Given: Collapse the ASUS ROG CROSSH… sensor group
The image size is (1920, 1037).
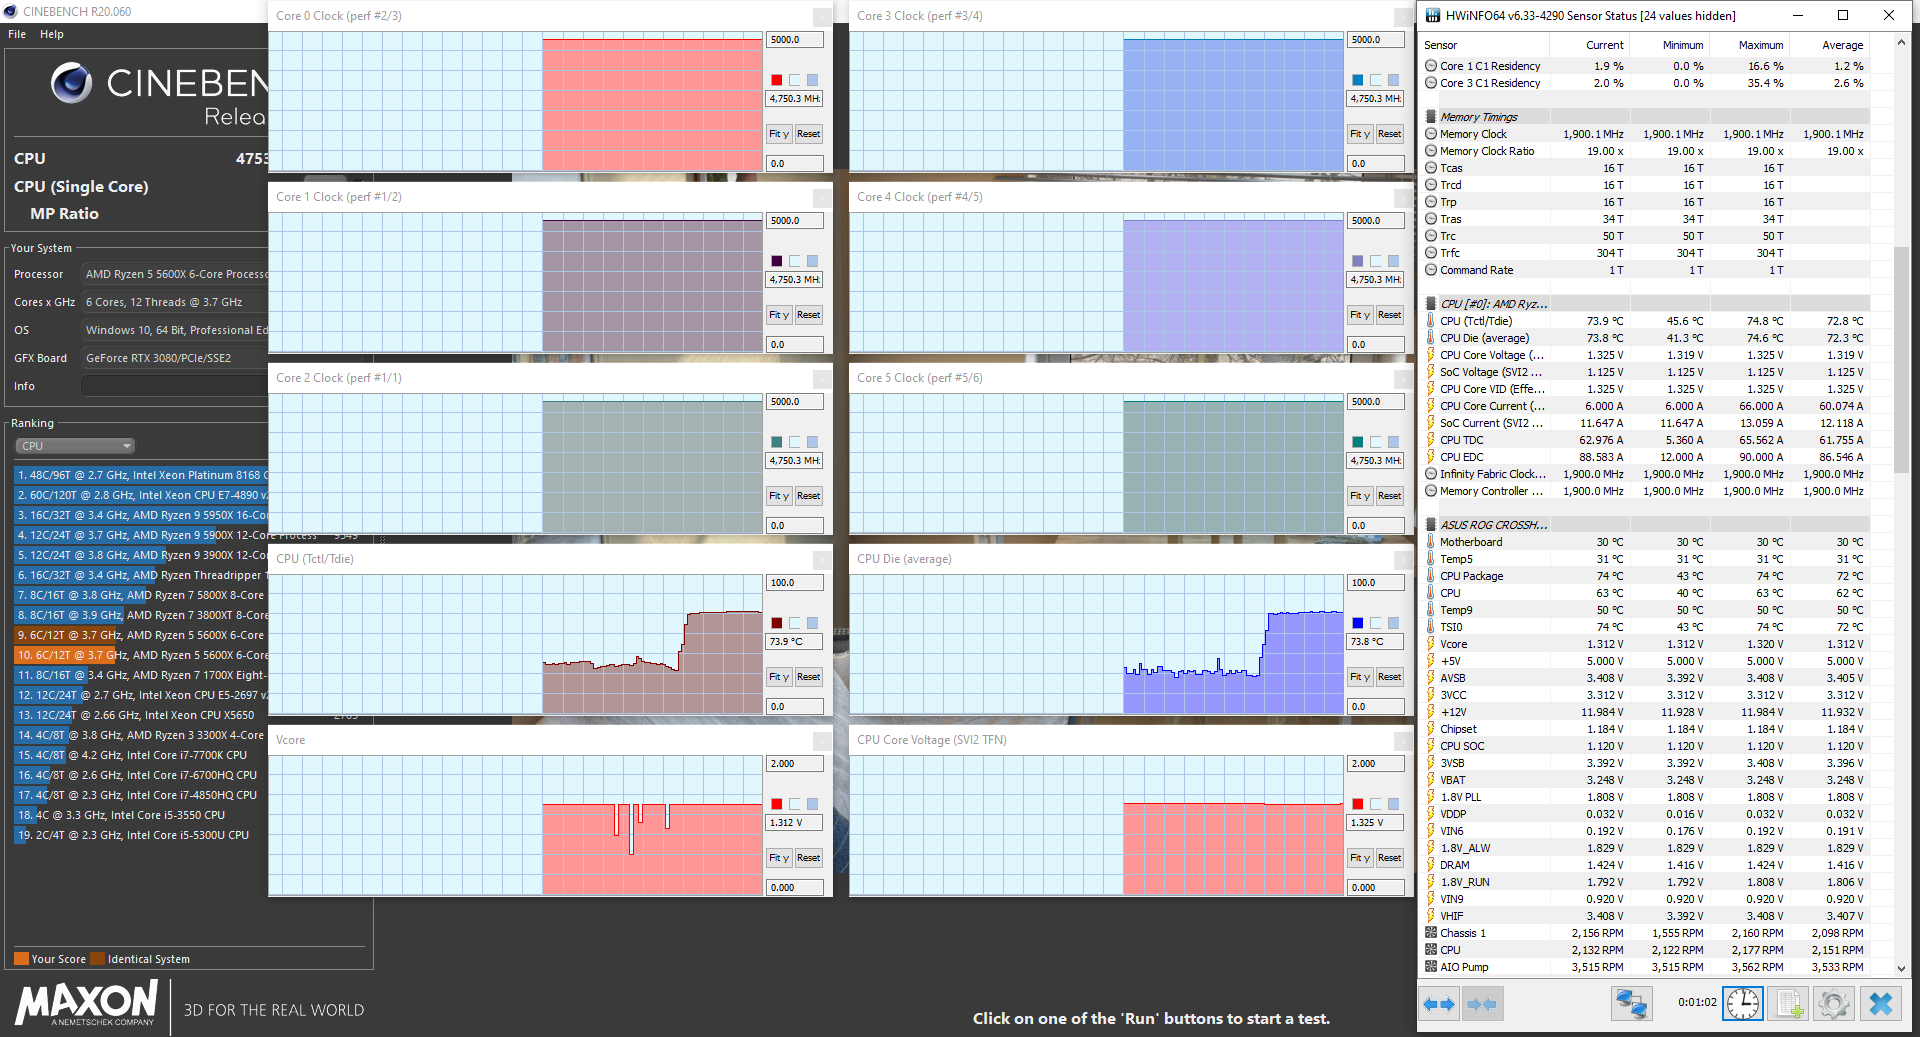Looking at the screenshot, I should [x=1431, y=525].
